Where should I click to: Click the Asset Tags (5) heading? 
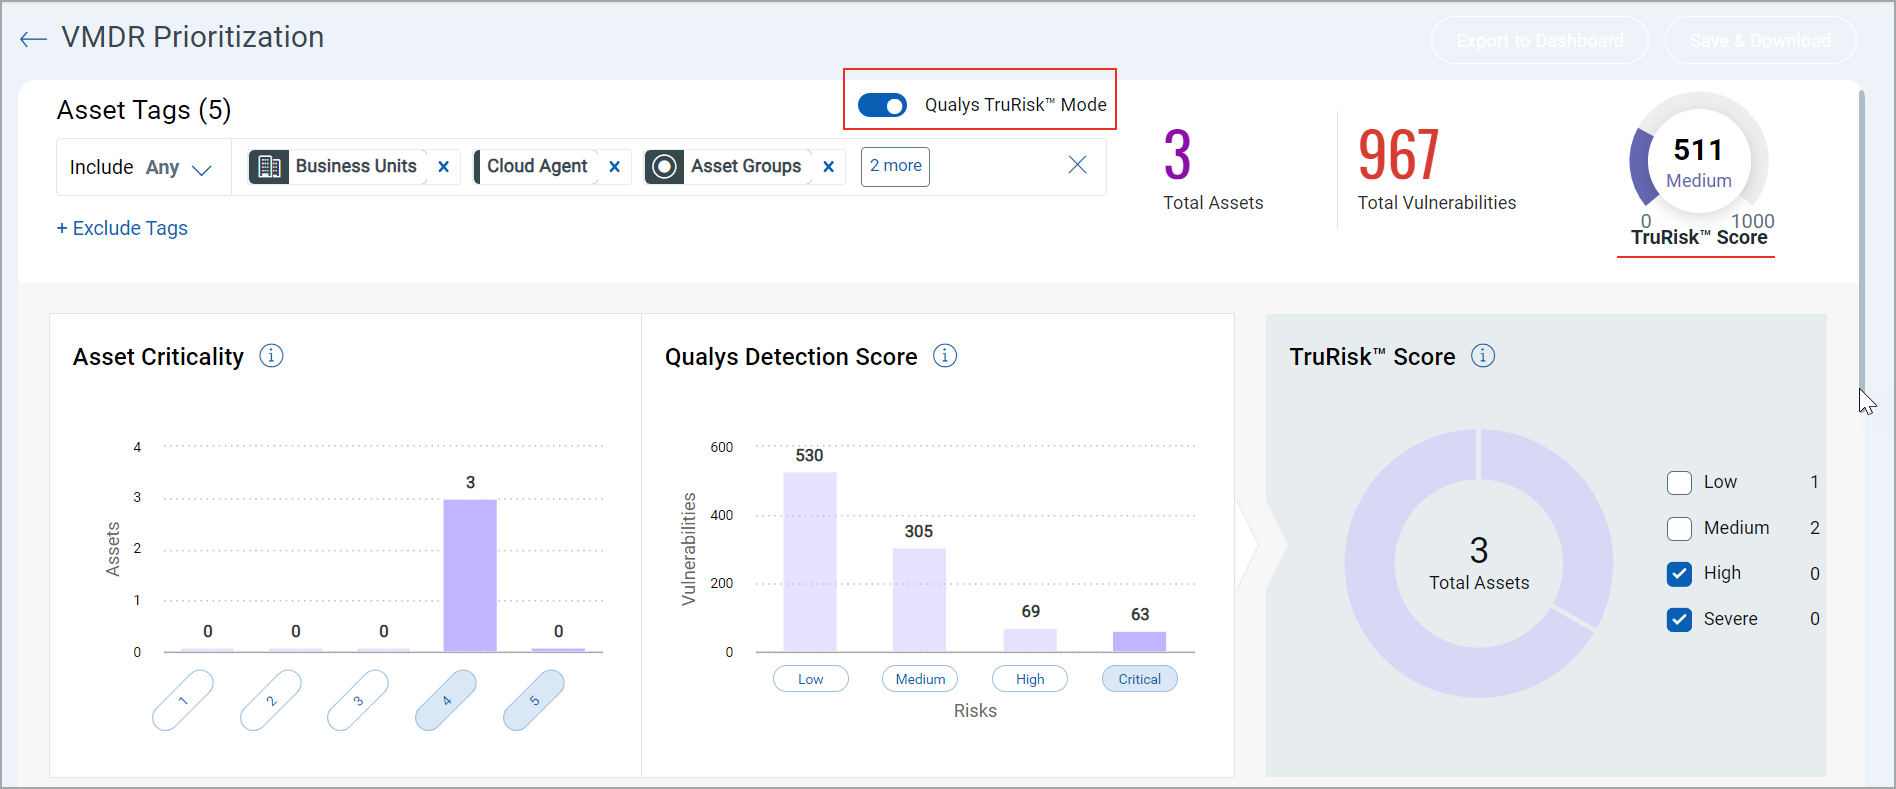coord(144,110)
